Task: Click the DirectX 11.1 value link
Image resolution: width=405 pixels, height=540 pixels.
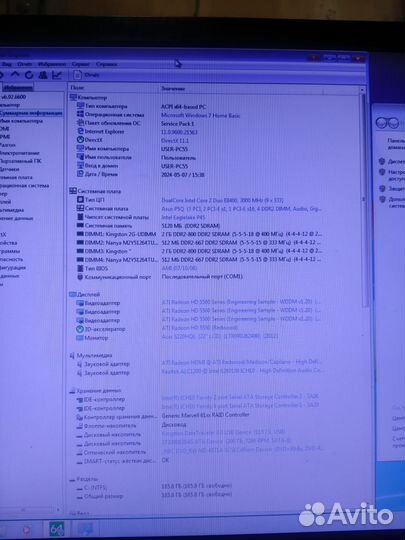Action: coord(175,141)
